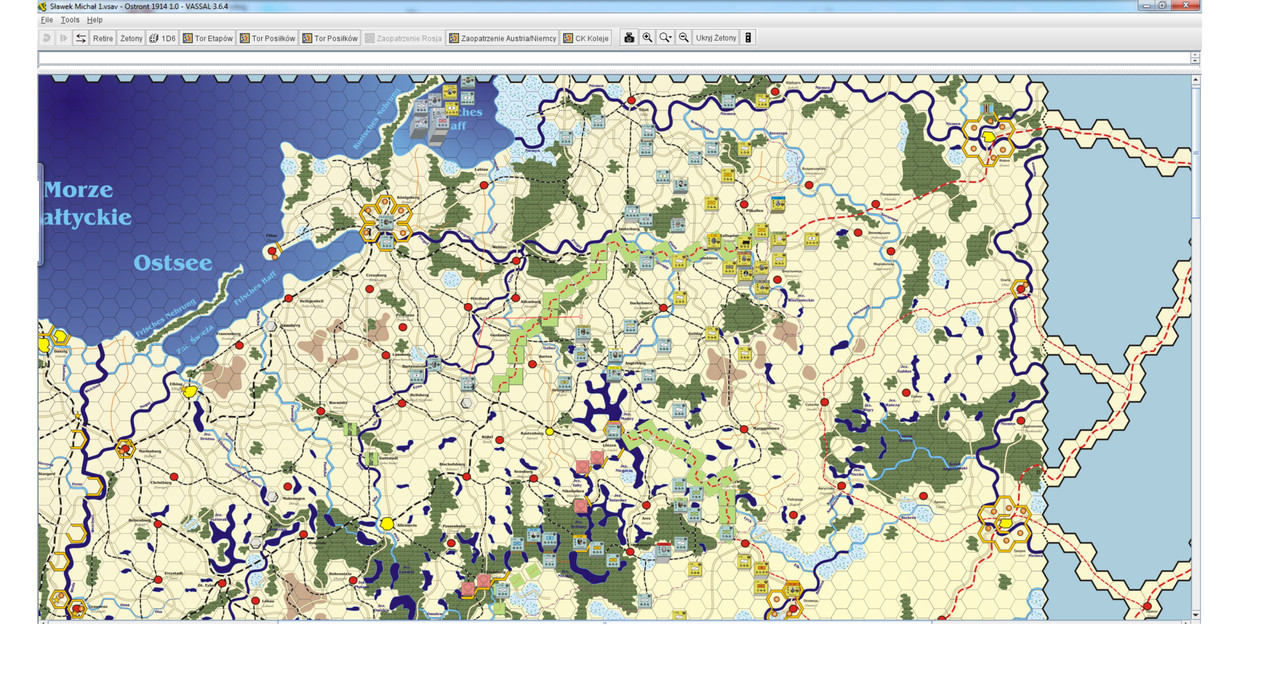Click the camera map snapshot icon
1280x693 pixels.
pos(629,38)
